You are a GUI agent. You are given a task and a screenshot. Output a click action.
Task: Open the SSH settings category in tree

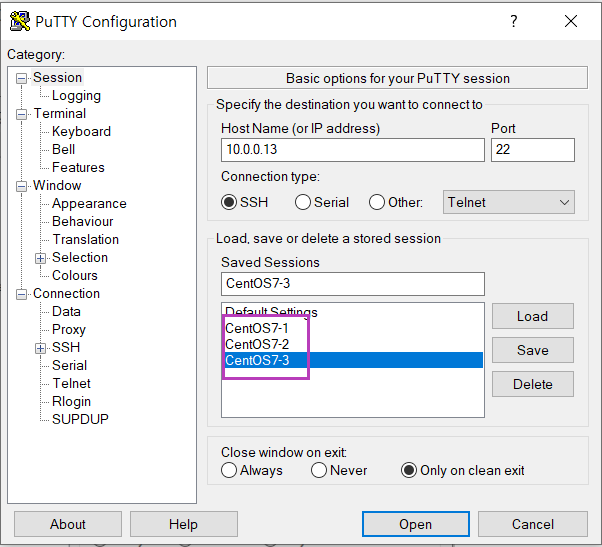pos(66,347)
